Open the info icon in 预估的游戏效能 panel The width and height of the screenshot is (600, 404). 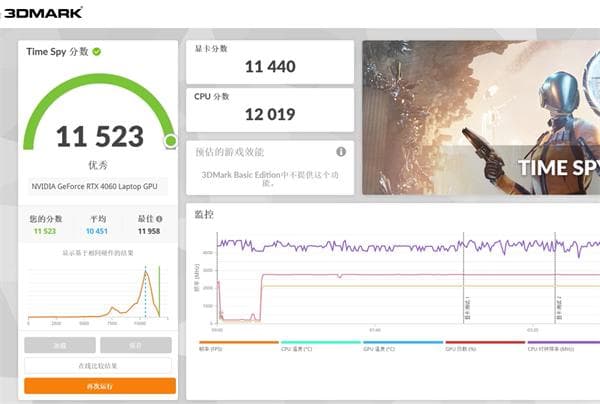[341, 152]
